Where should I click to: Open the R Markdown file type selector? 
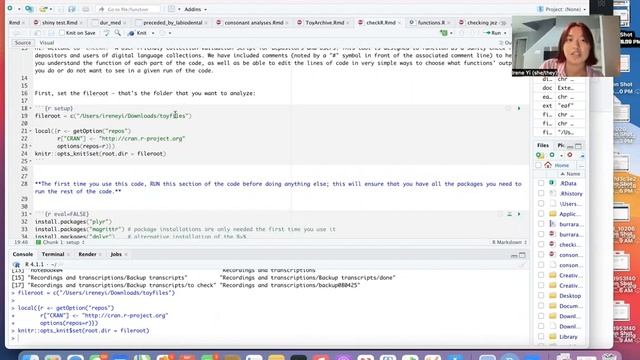coord(509,242)
